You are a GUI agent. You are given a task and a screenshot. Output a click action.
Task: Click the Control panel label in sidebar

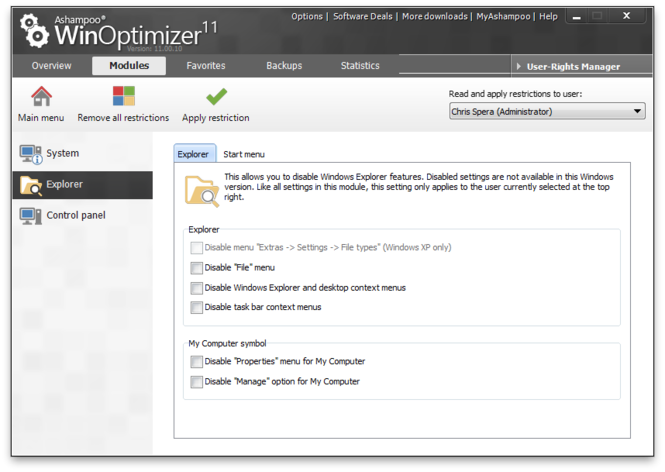(76, 215)
